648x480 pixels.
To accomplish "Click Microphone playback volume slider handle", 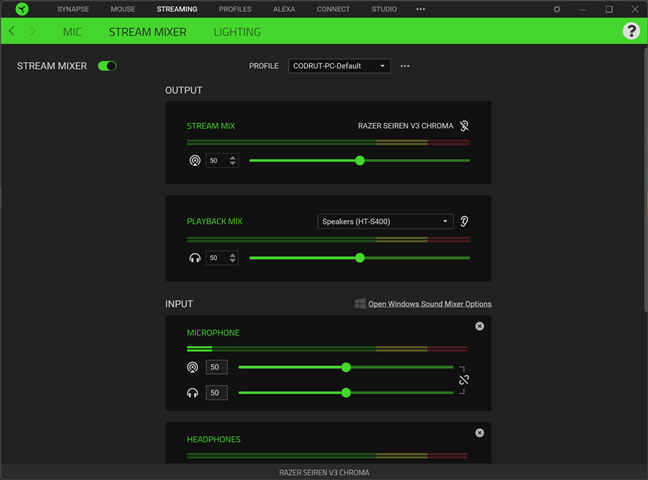I will [x=346, y=393].
